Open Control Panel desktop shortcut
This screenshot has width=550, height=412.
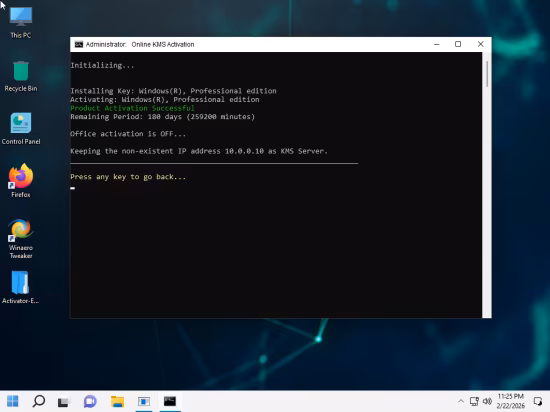(x=21, y=129)
